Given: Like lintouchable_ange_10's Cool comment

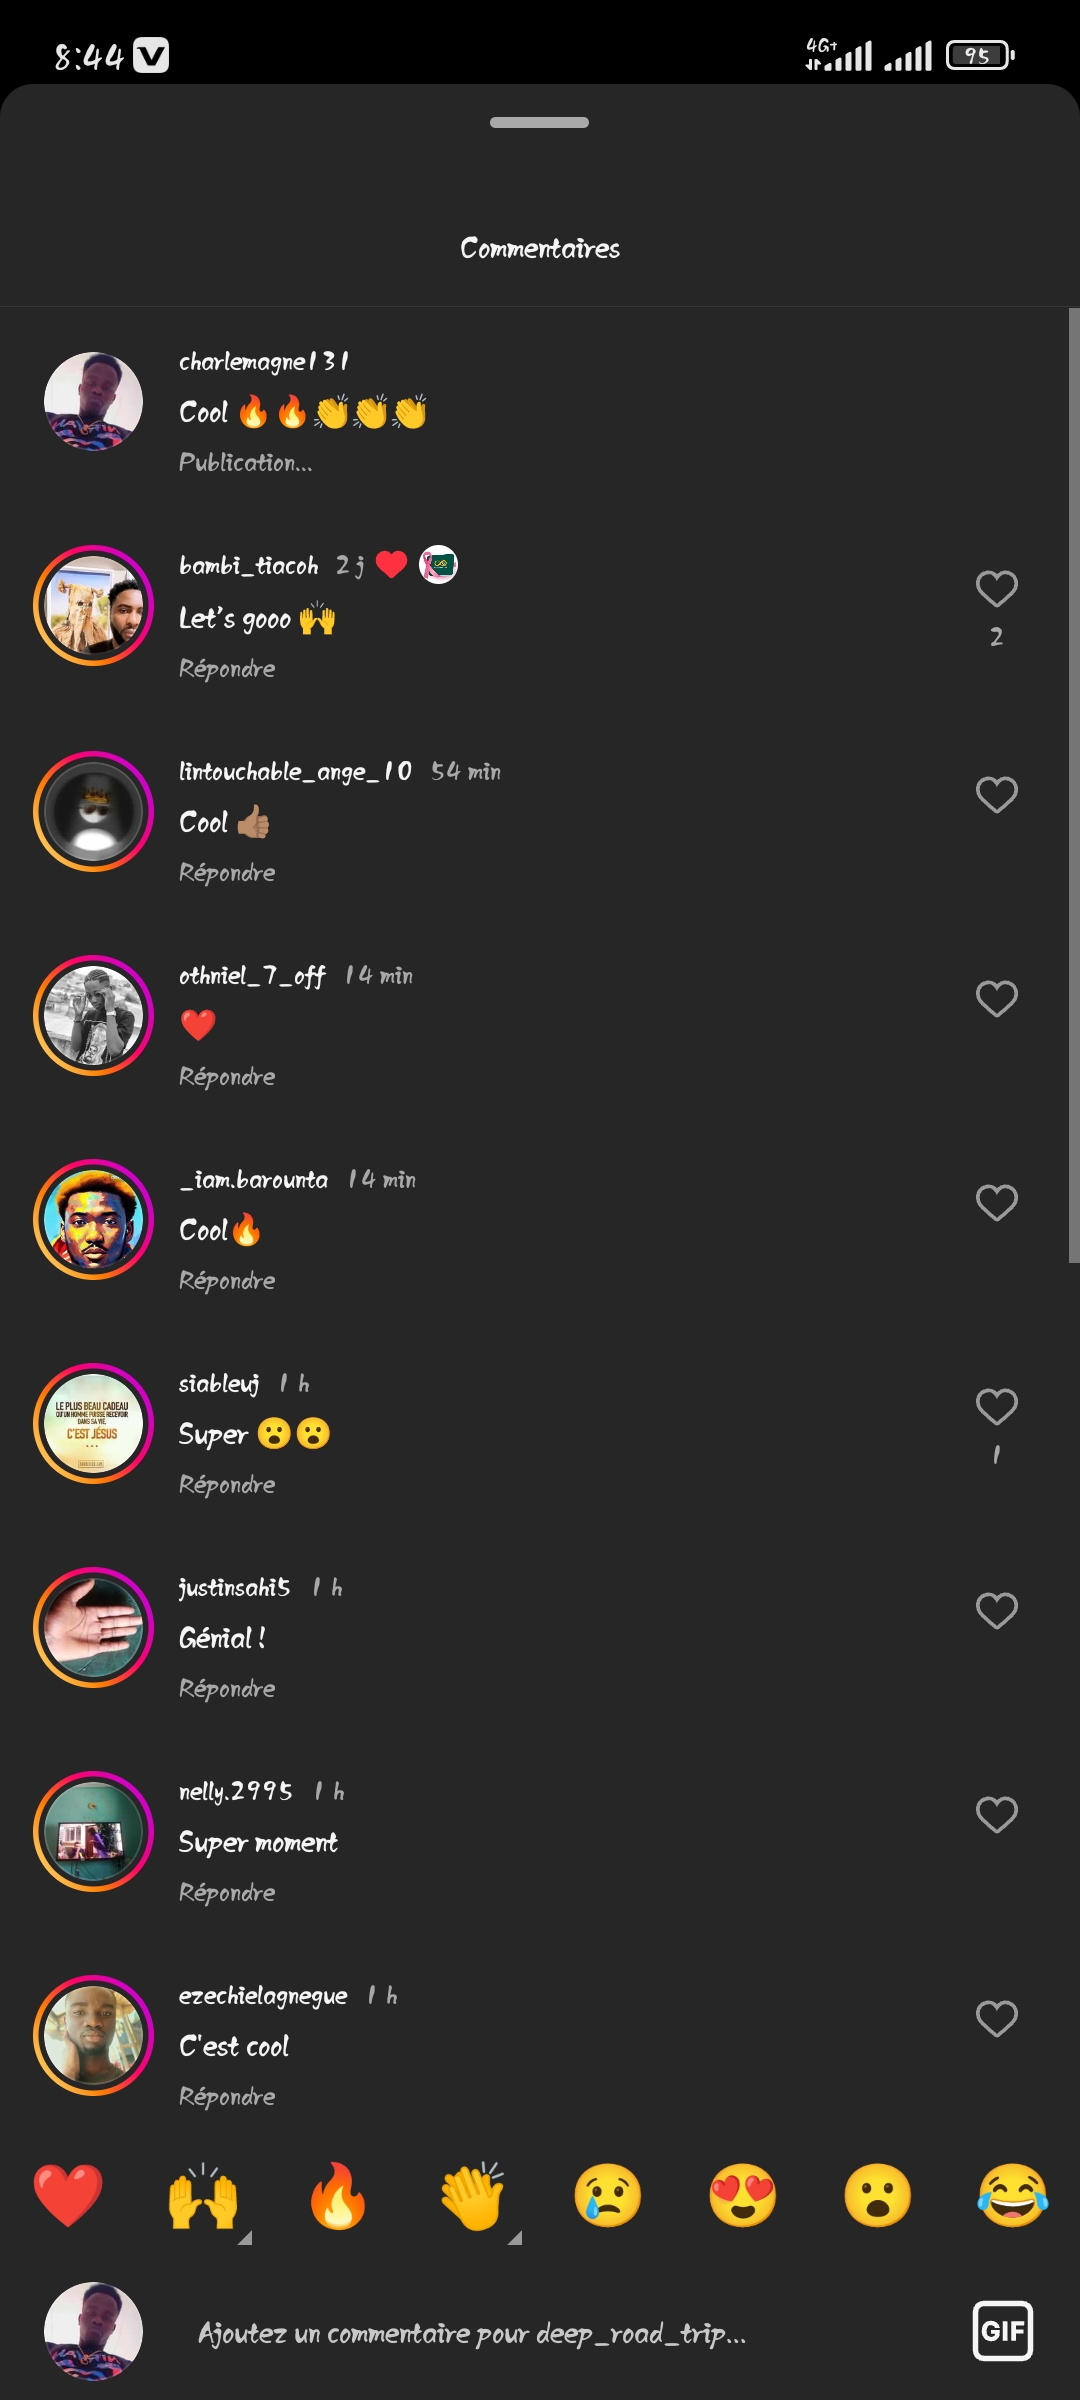Looking at the screenshot, I should point(996,795).
